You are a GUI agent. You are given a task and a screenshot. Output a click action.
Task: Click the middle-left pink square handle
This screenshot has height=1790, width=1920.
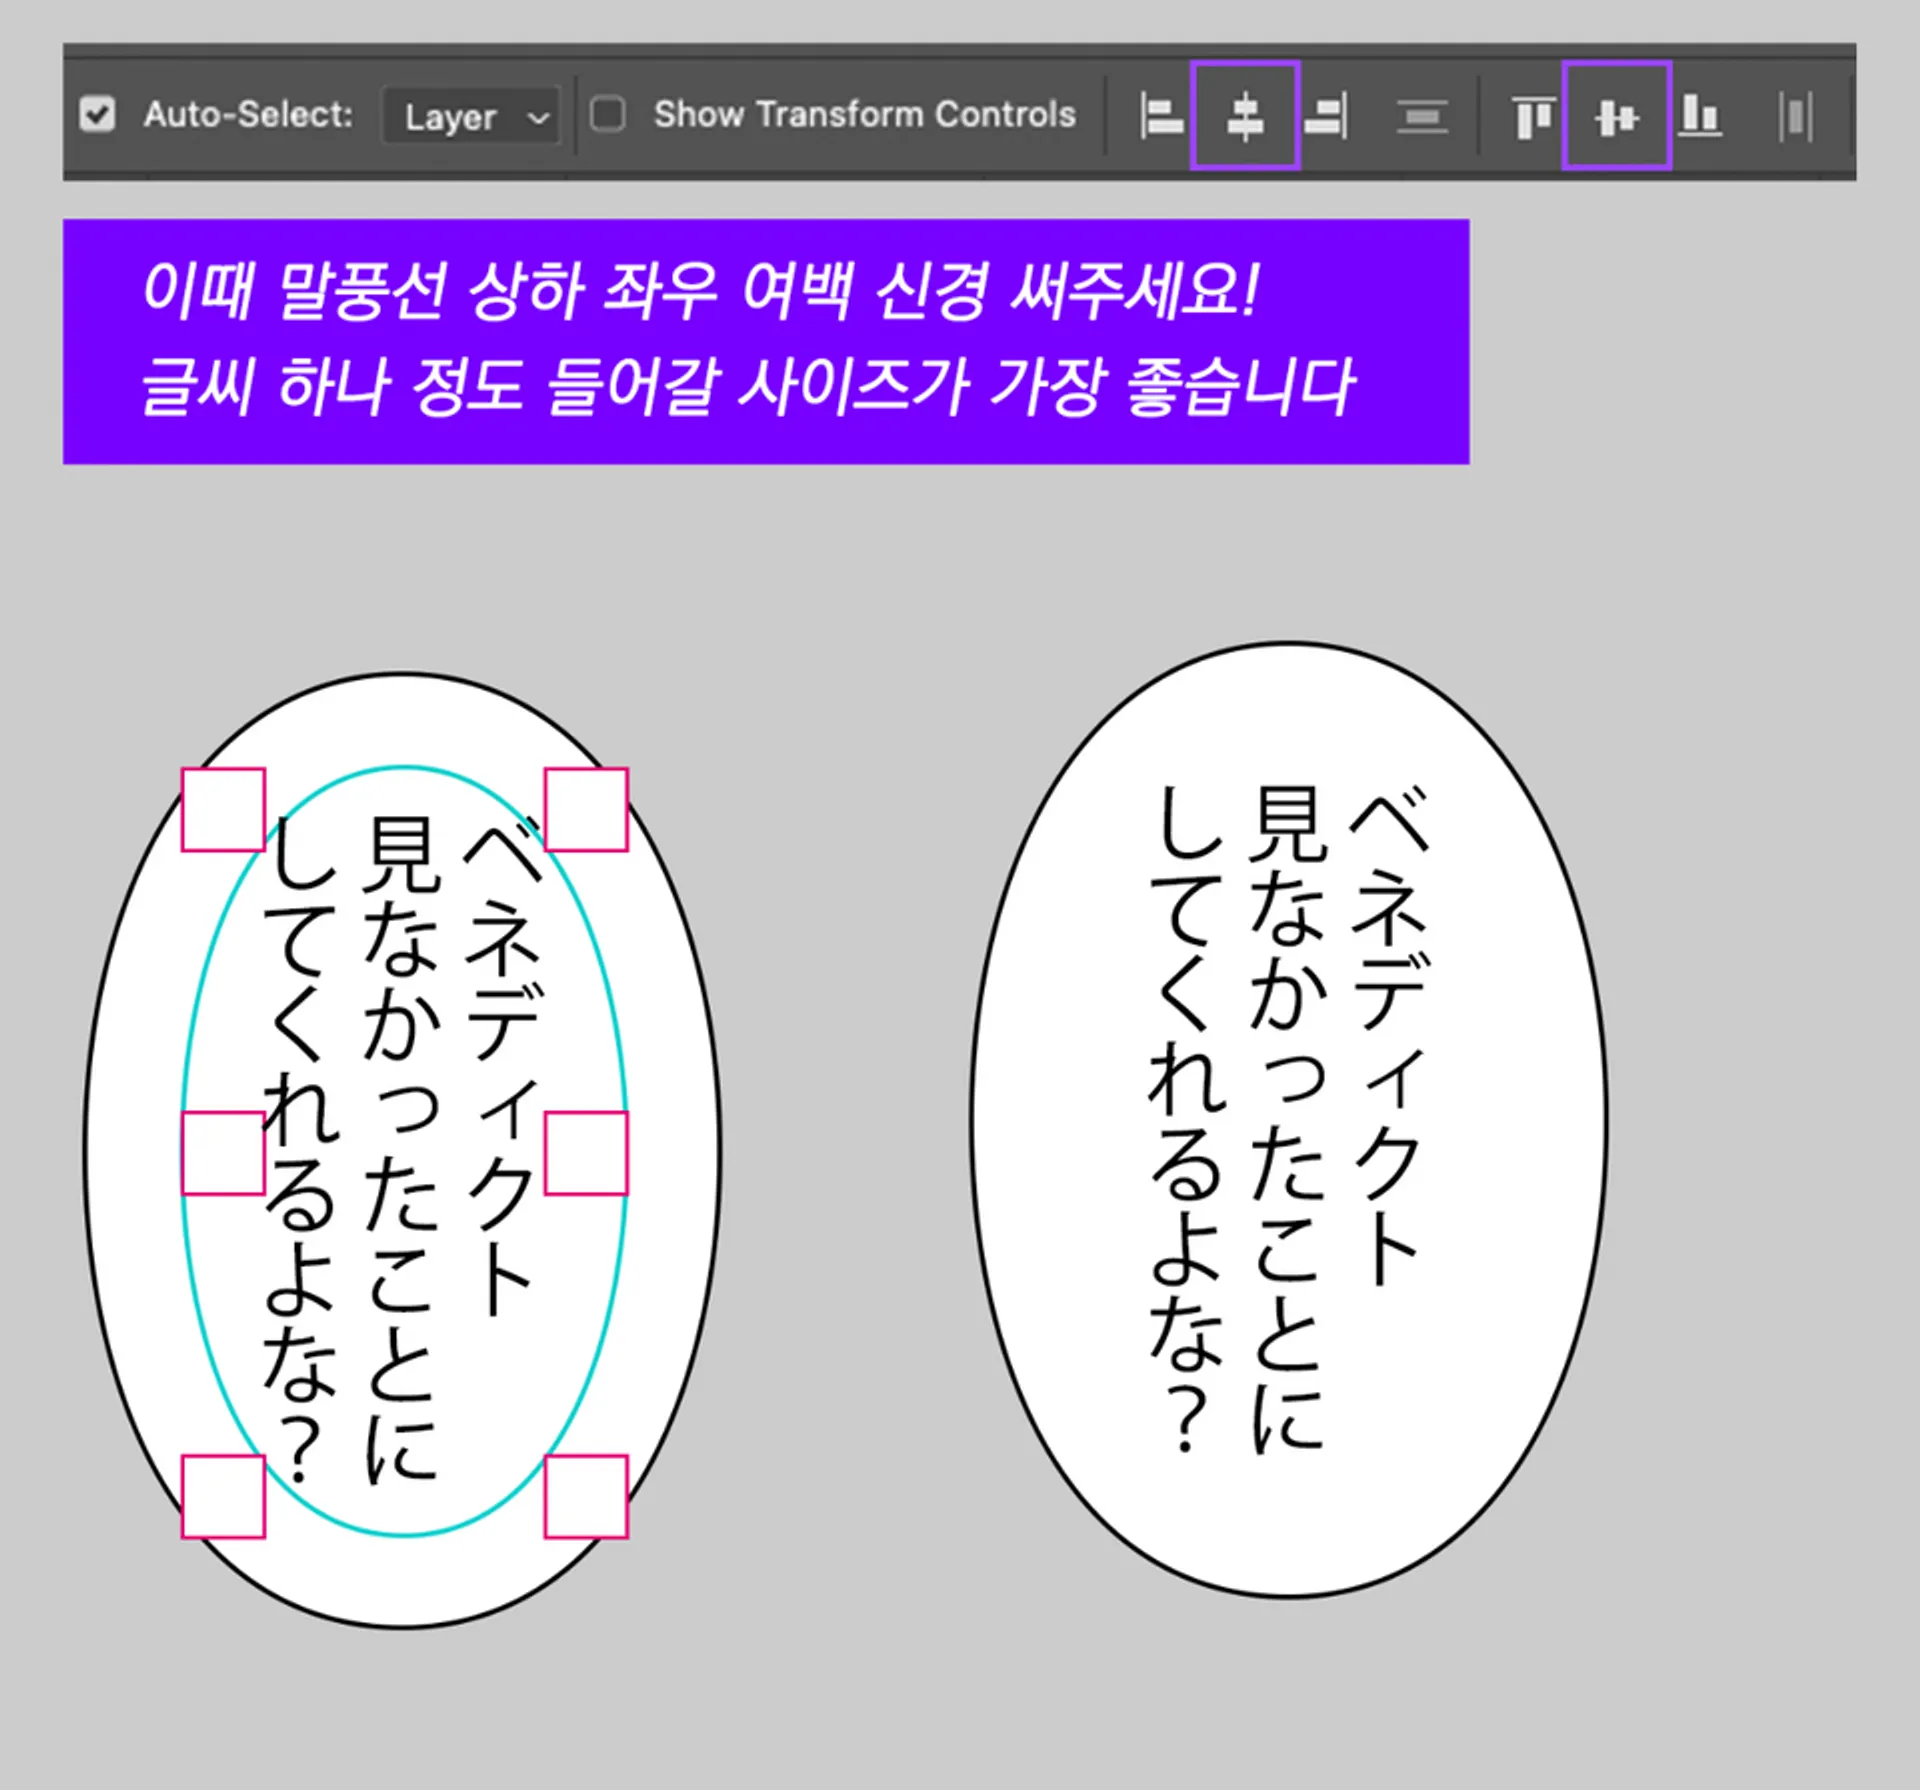coord(223,1153)
